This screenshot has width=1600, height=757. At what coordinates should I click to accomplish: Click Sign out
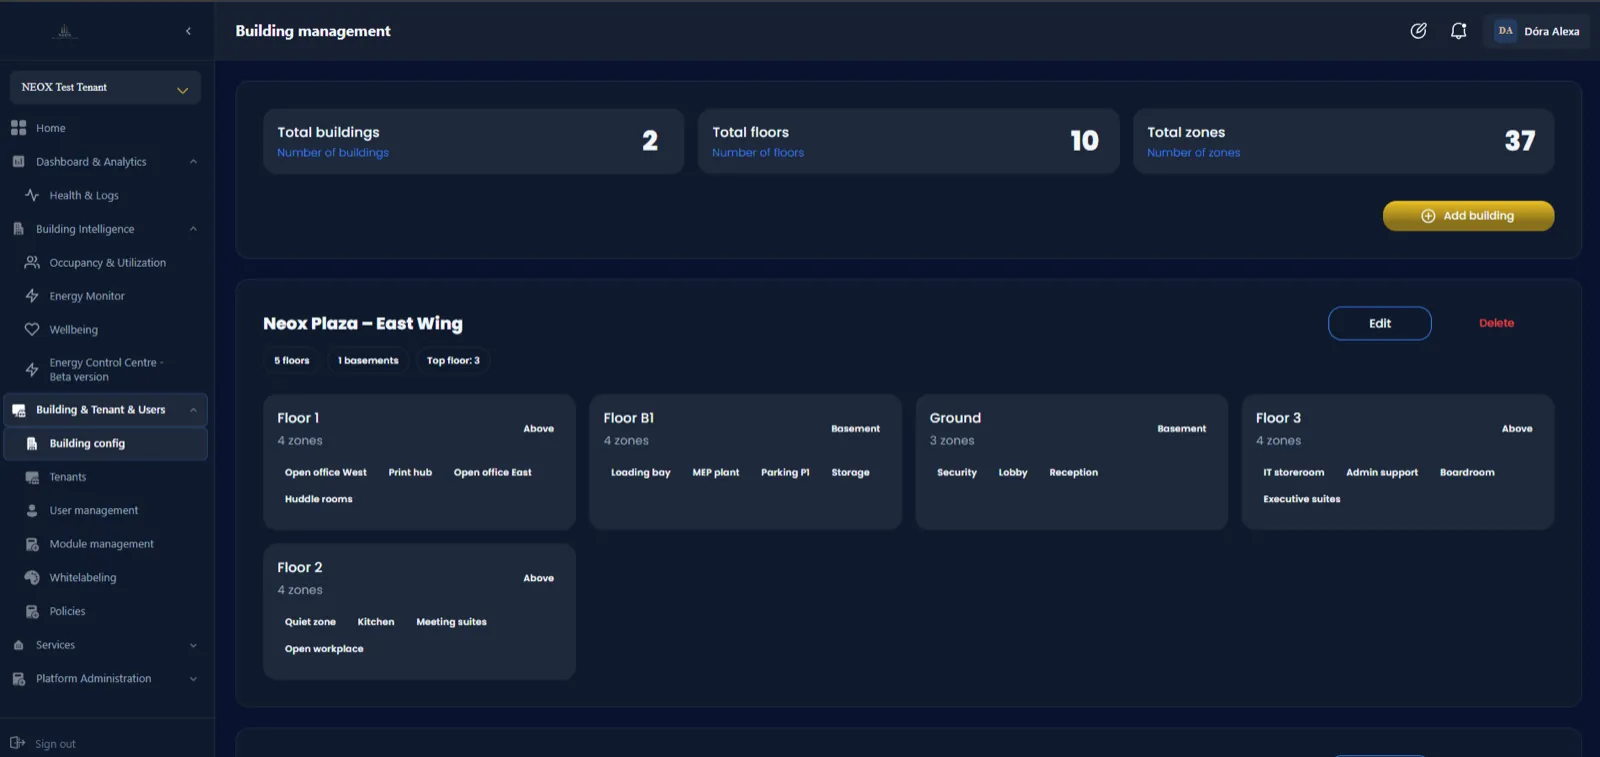click(55, 744)
